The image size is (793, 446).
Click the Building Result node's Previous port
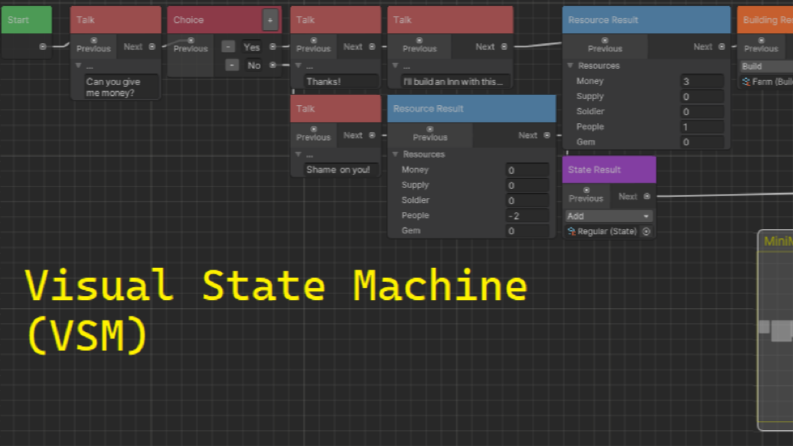761,40
